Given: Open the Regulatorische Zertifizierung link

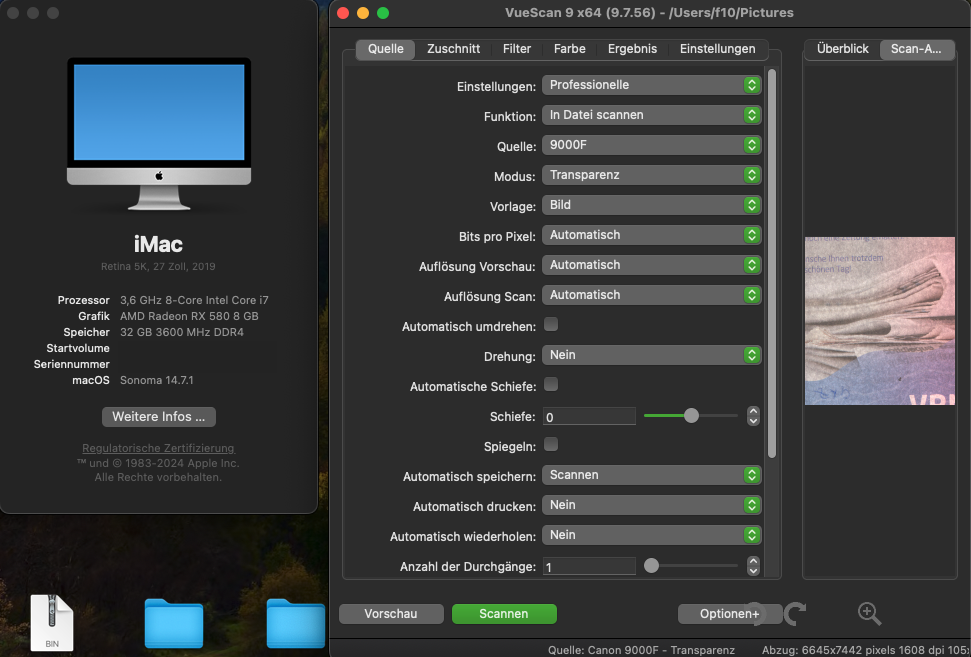Looking at the screenshot, I should [x=159, y=448].
